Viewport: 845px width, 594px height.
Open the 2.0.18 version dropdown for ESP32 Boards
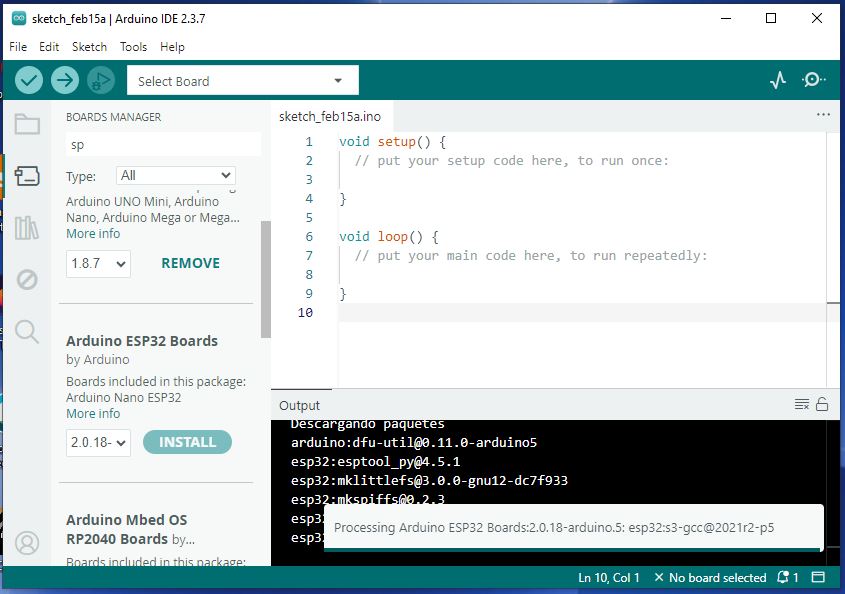pos(97,442)
